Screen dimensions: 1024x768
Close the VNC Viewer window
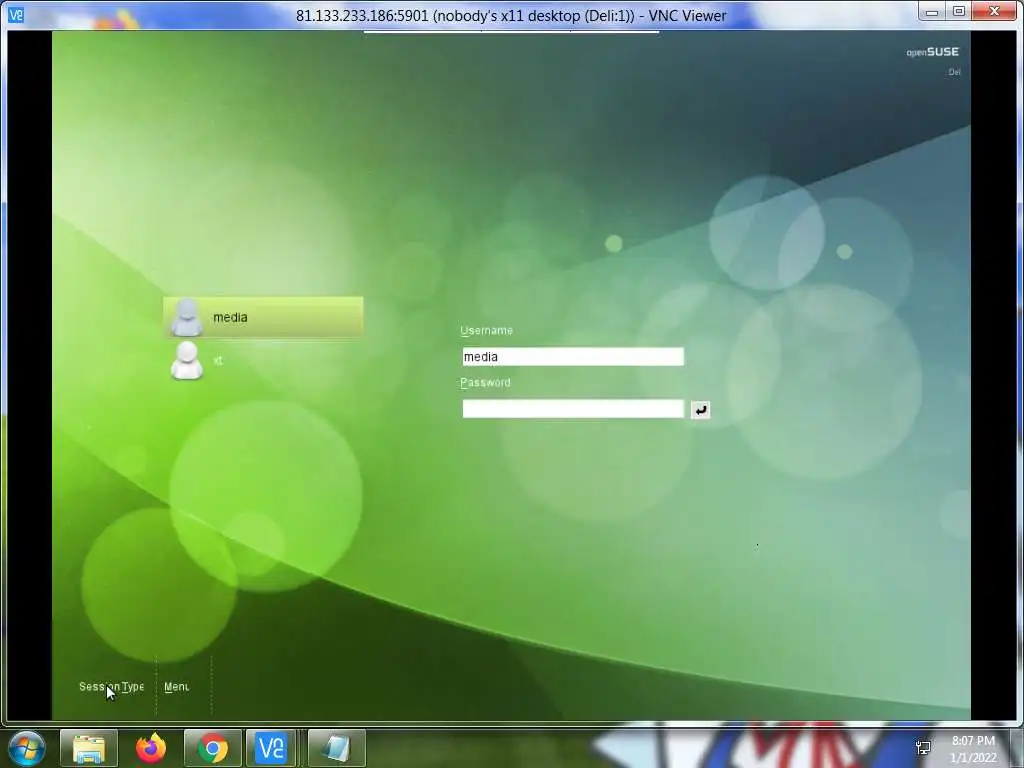coord(995,12)
